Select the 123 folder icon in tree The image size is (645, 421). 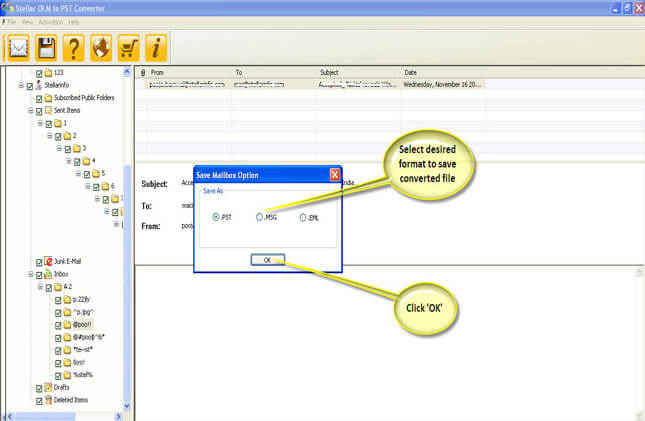49,73
